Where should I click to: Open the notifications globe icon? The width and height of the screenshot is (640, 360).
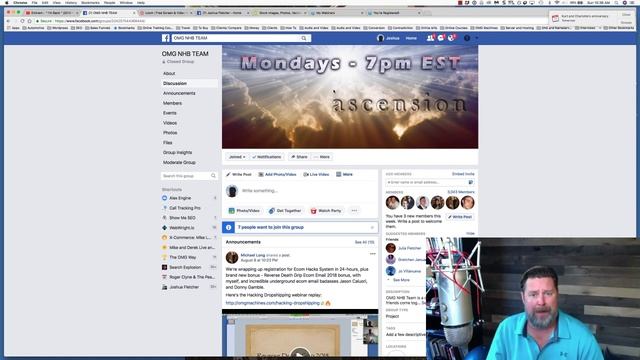tap(451, 38)
